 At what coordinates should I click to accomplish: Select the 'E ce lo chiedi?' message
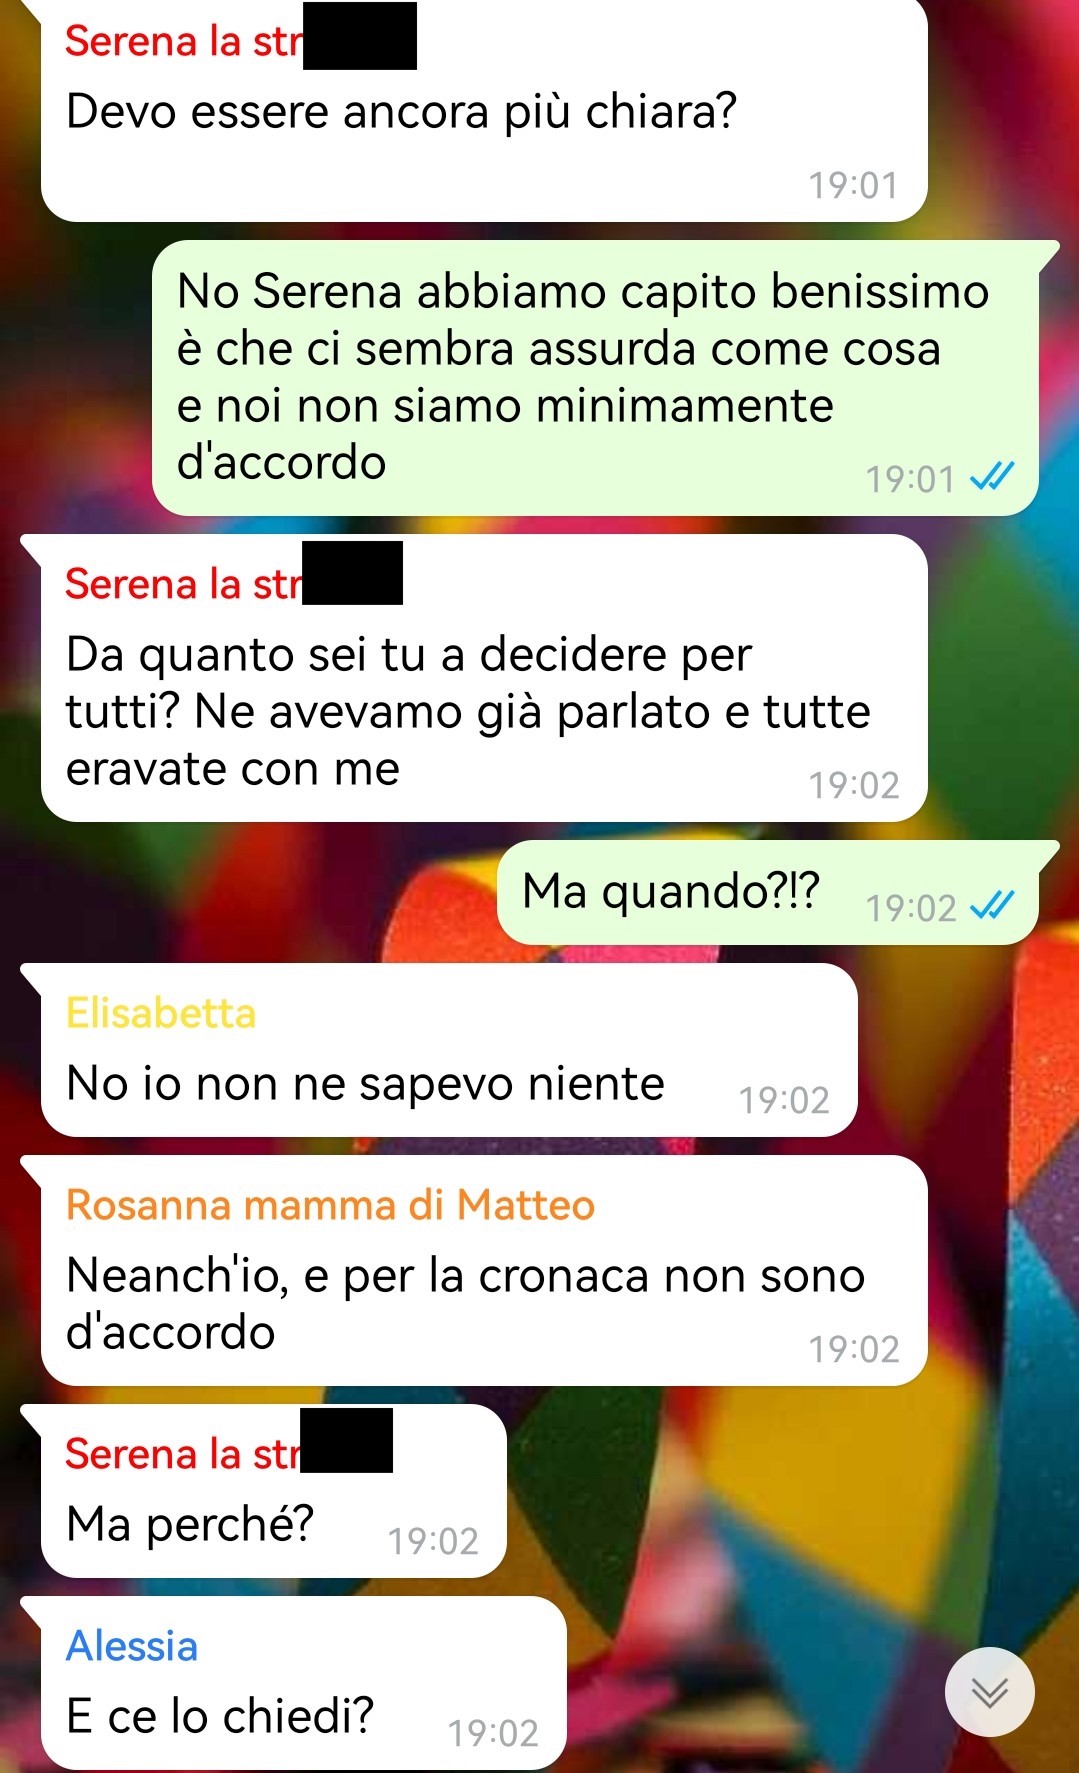tap(303, 1683)
